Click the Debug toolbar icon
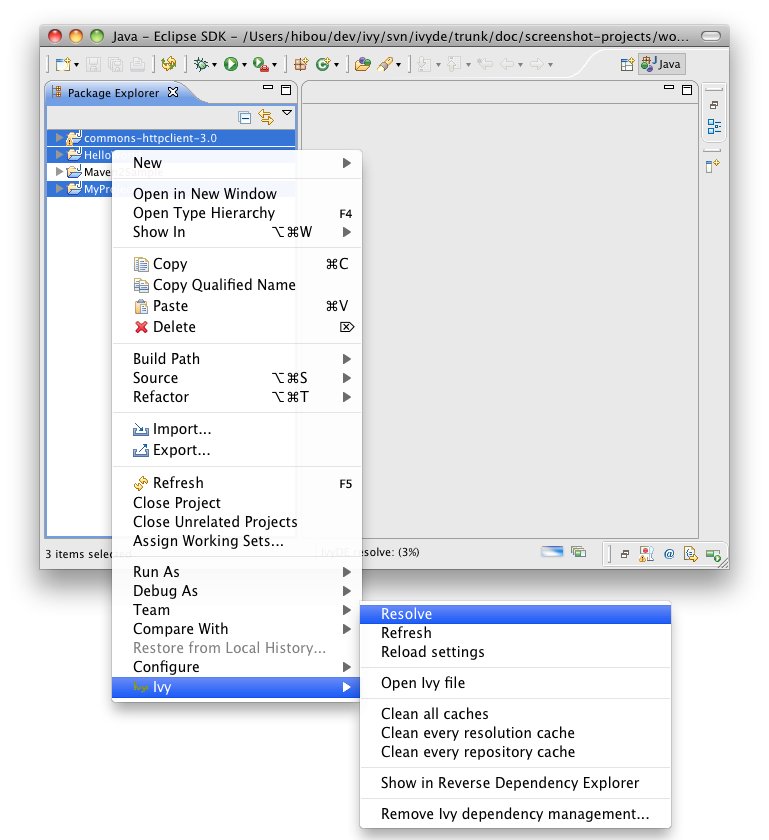Viewport: 769px width, 840px height. pos(201,64)
